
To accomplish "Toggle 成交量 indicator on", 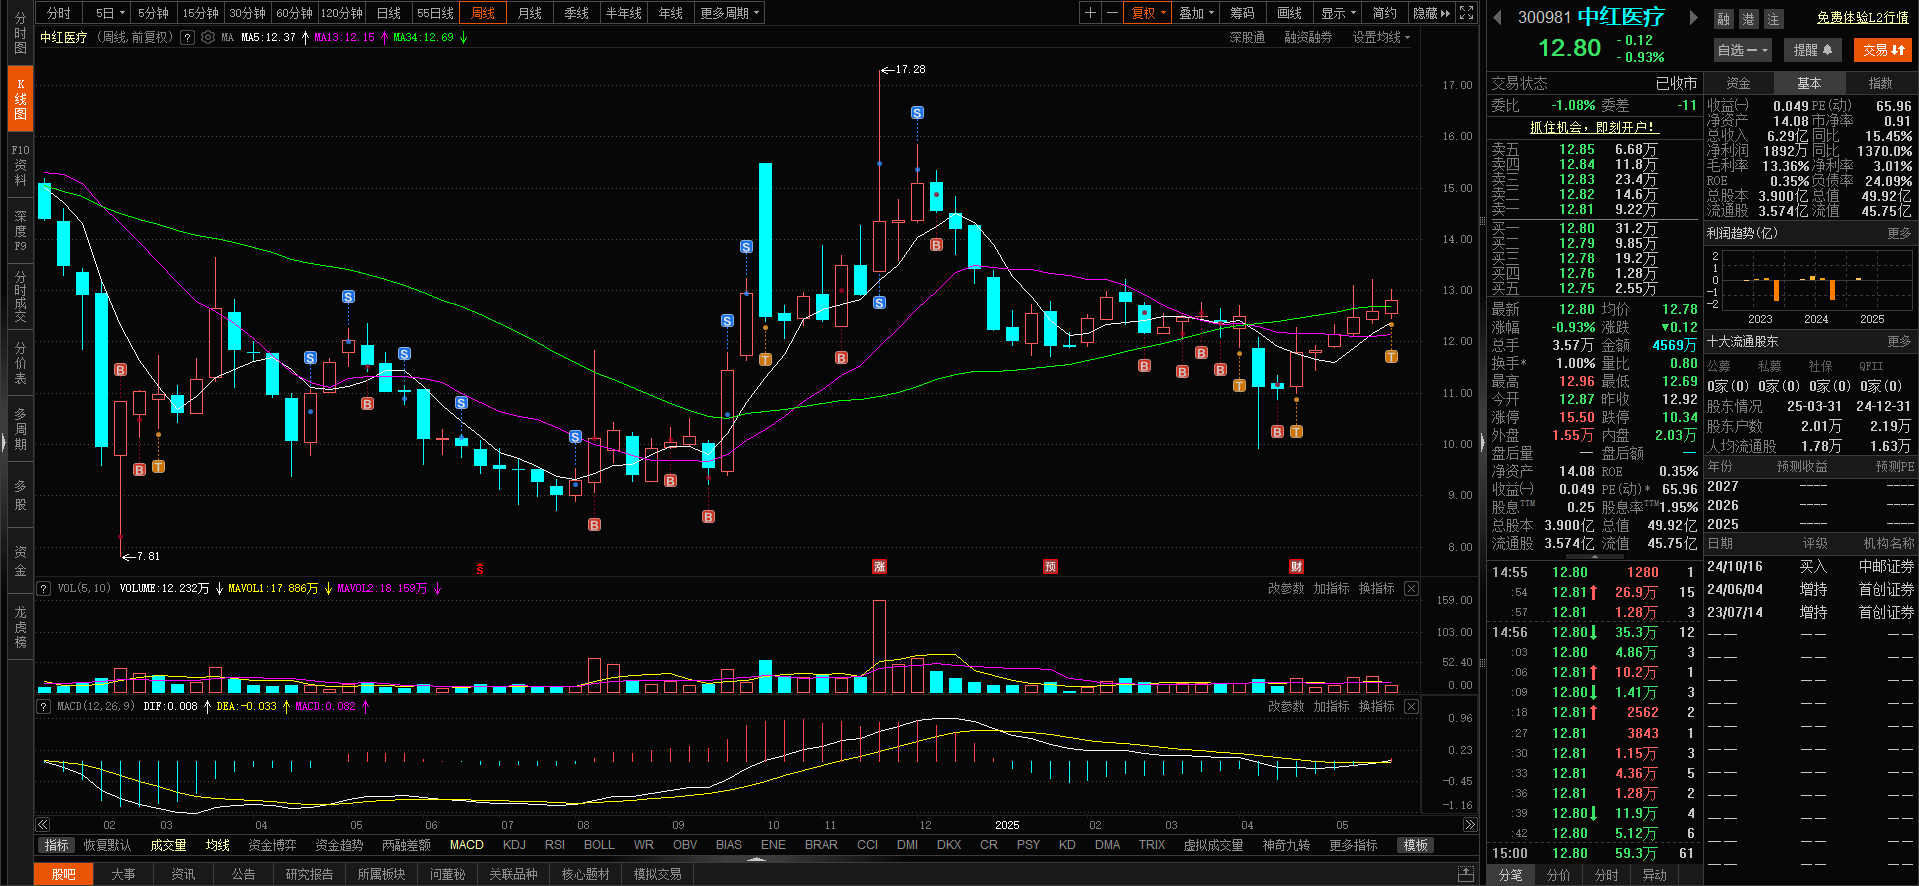I will click(168, 845).
